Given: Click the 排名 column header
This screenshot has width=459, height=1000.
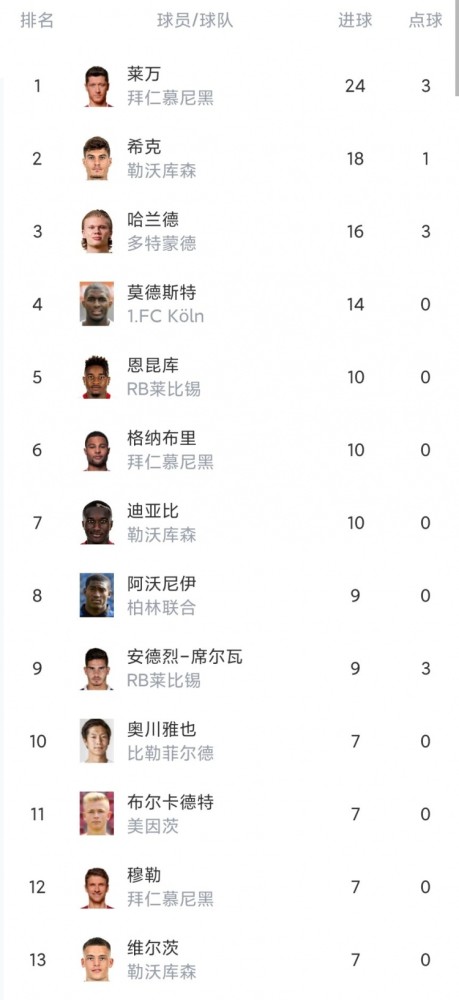Looking at the screenshot, I should pyautogui.click(x=37, y=20).
